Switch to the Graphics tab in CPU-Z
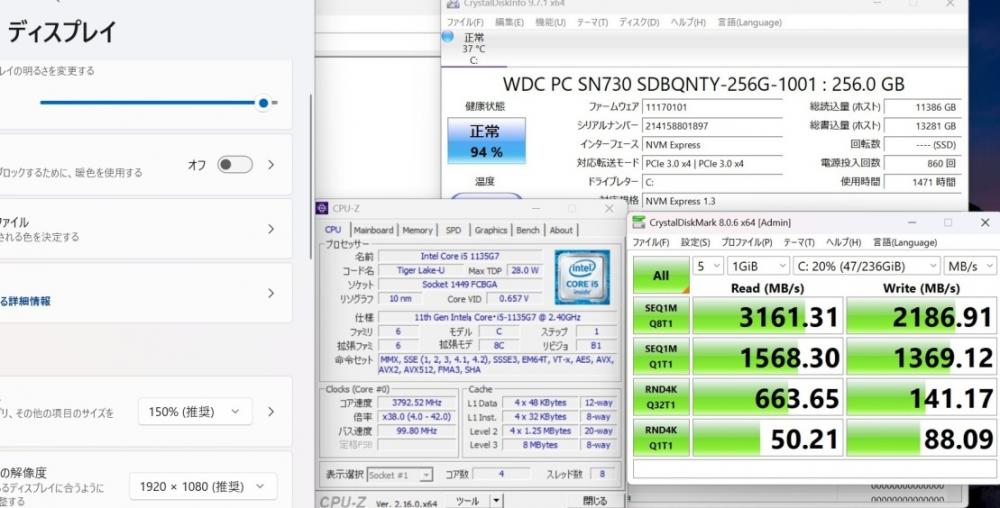1000x508 pixels. 490,230
